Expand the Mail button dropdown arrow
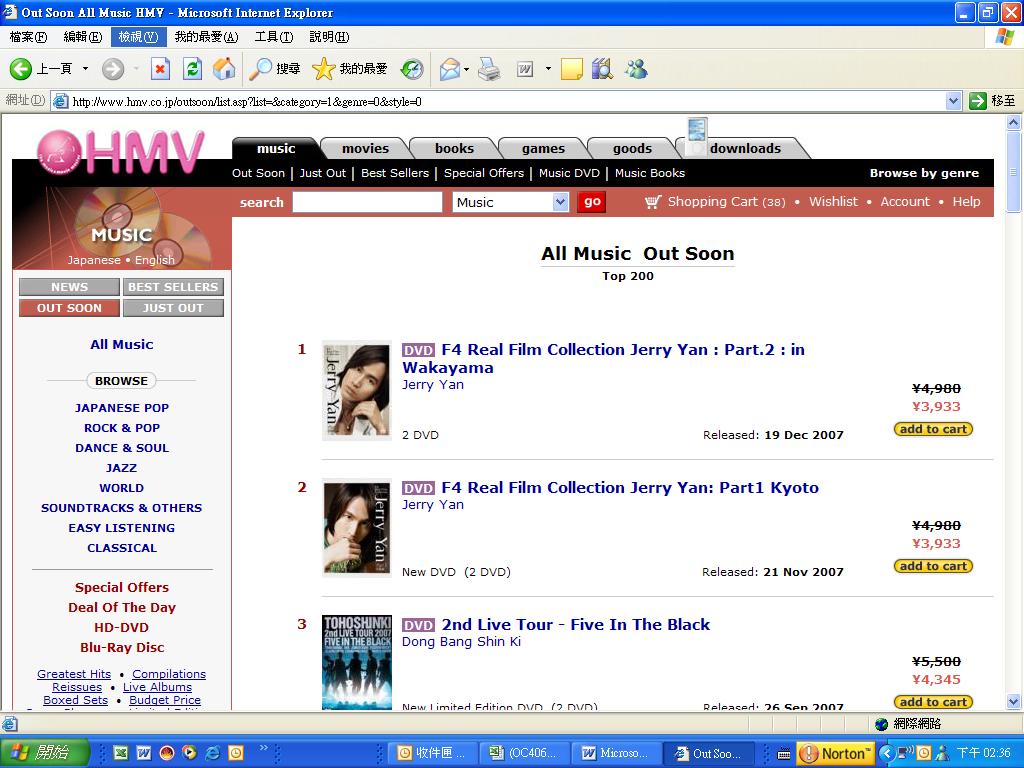1024x768 pixels. [x=466, y=69]
